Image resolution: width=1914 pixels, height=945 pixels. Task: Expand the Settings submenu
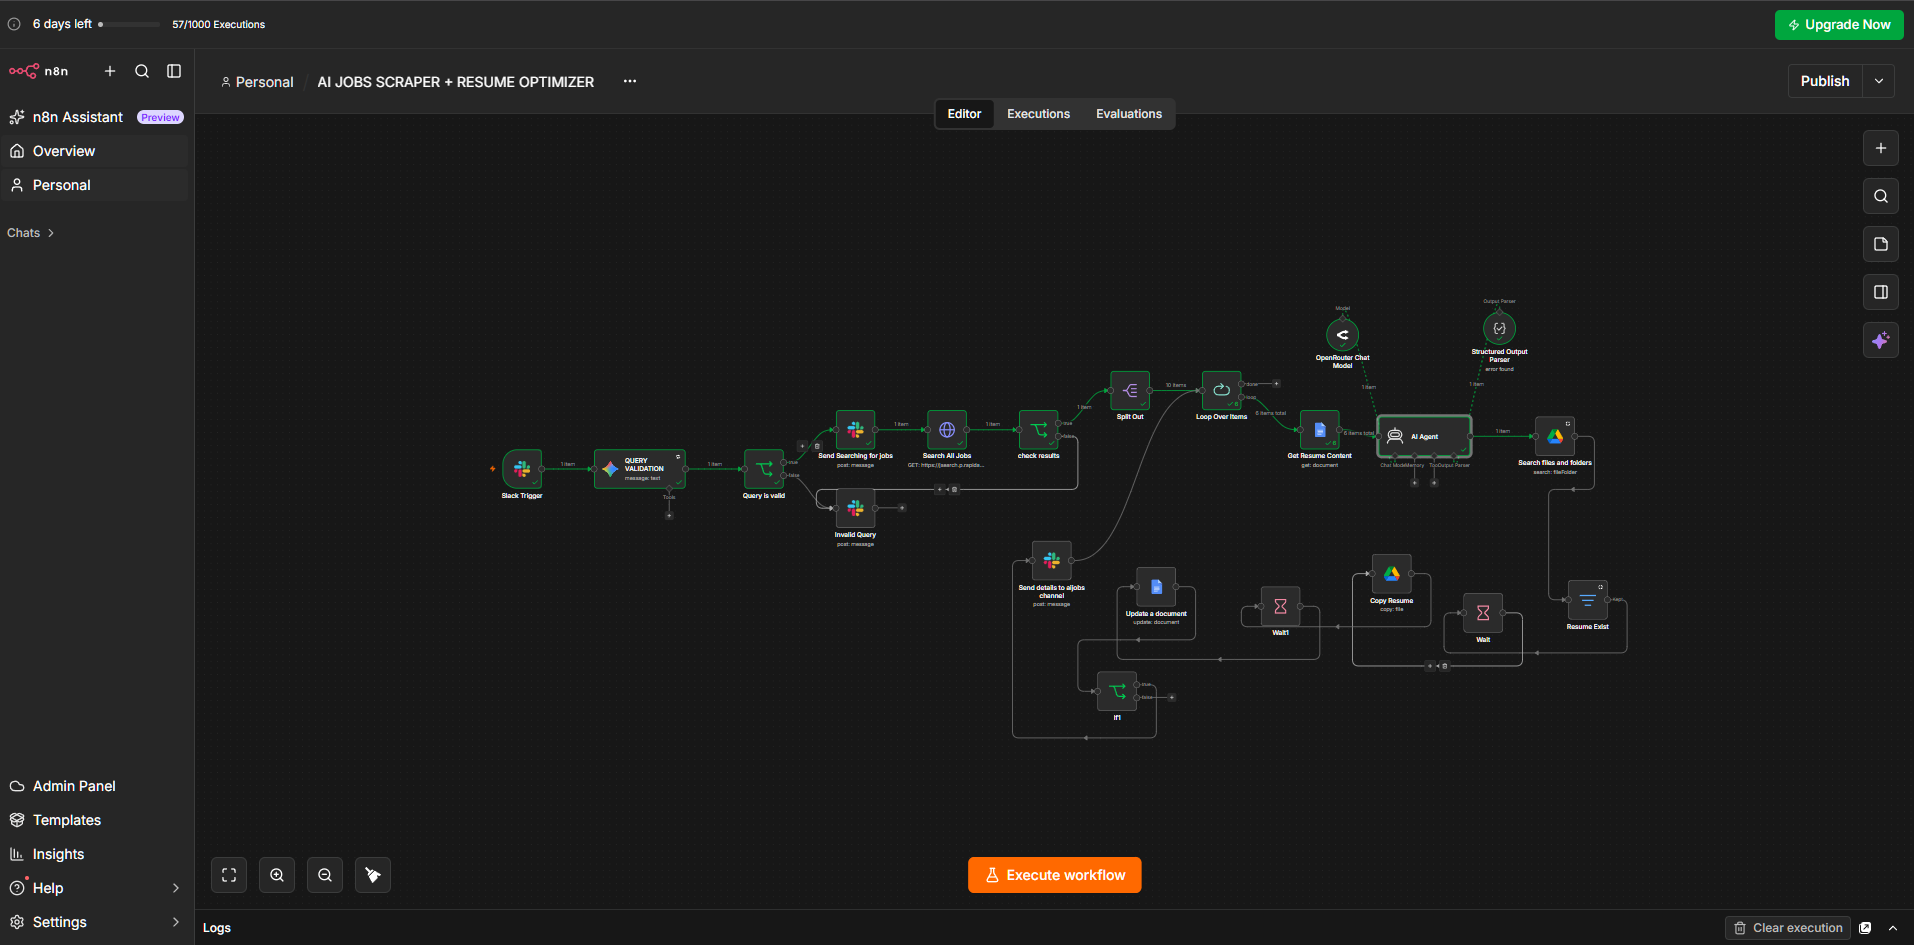[x=176, y=922]
